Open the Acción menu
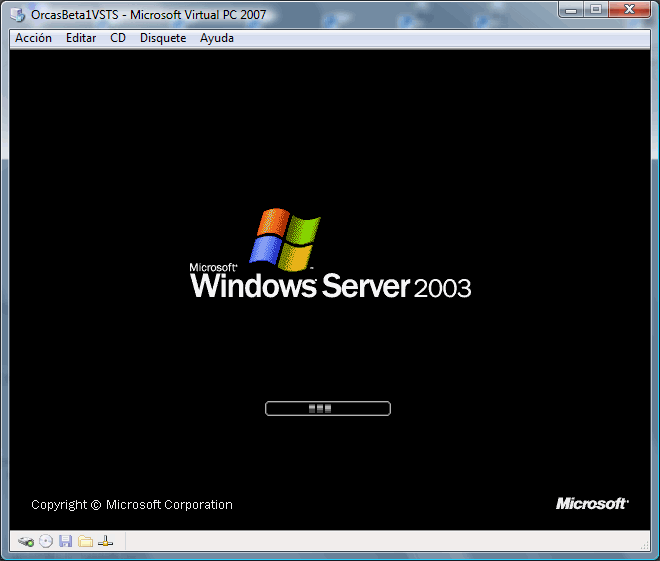The image size is (660, 561). (33, 38)
